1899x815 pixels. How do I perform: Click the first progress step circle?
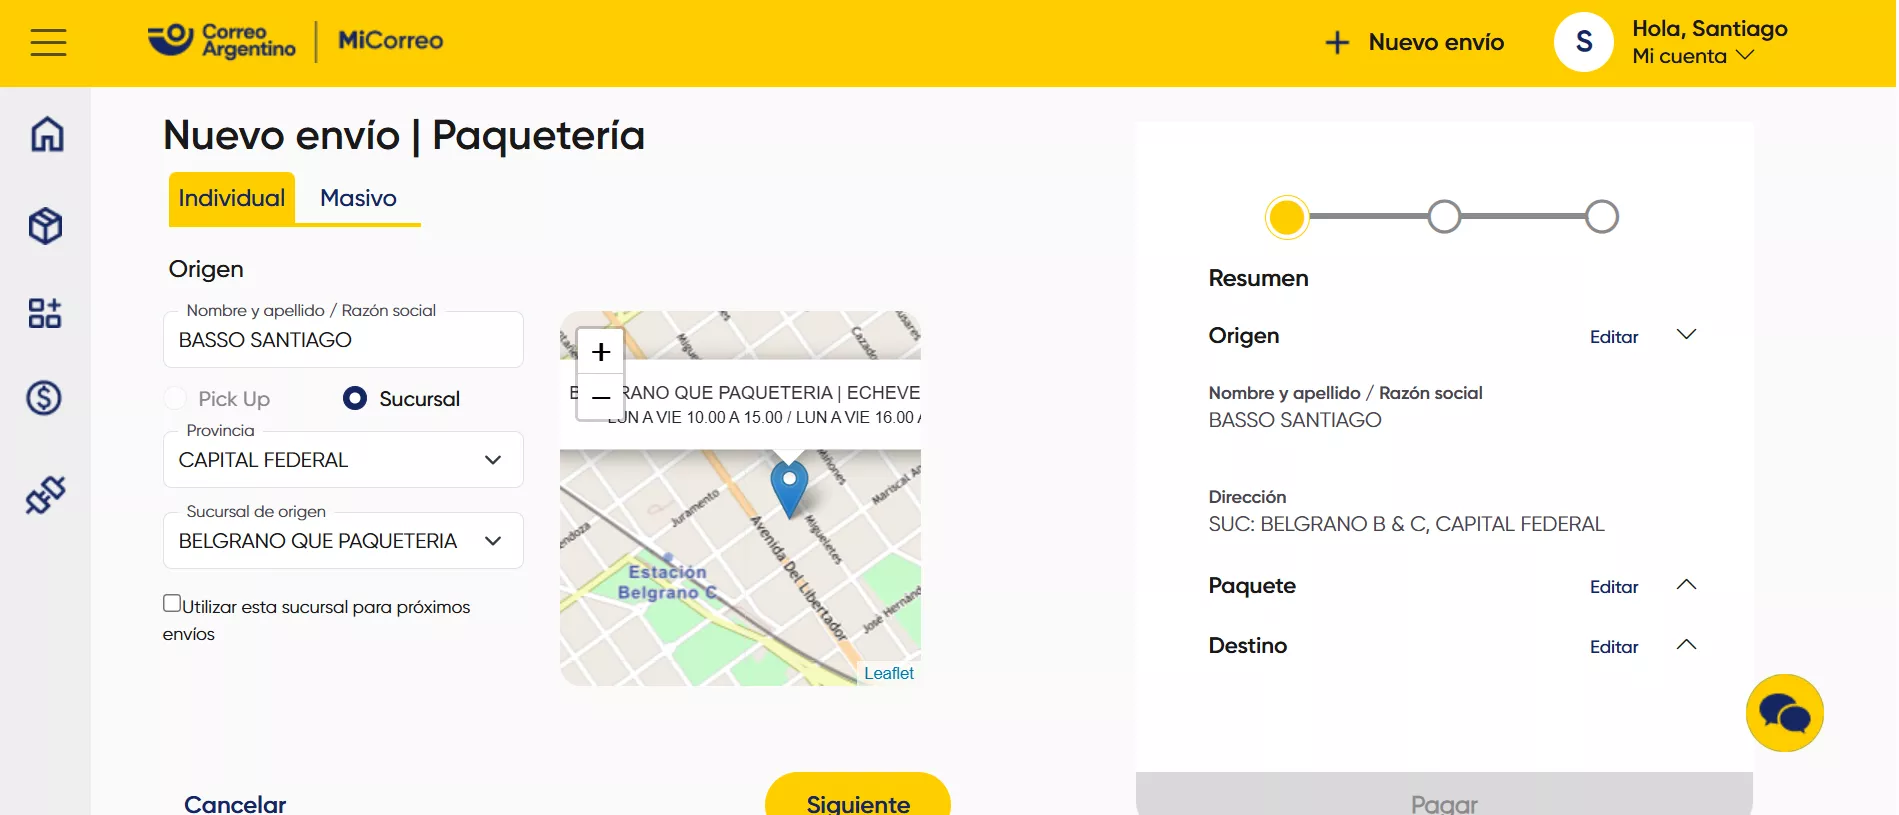(x=1287, y=217)
